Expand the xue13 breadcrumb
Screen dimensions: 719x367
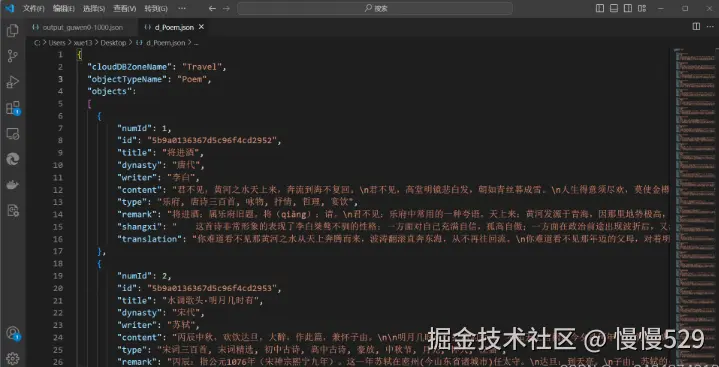(x=83, y=43)
